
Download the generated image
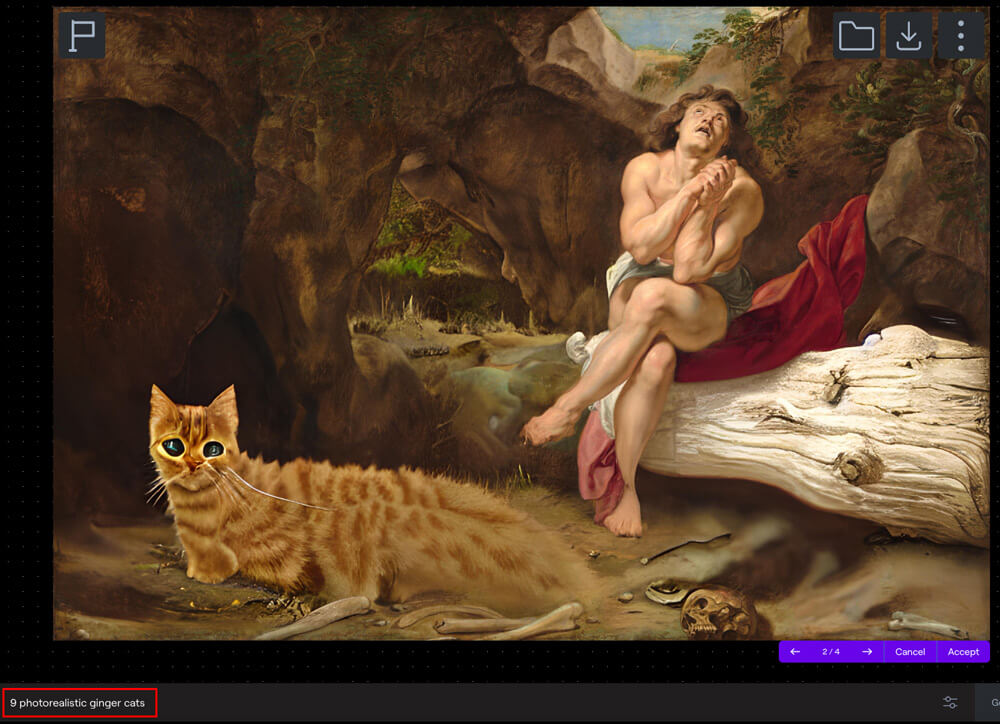point(908,36)
